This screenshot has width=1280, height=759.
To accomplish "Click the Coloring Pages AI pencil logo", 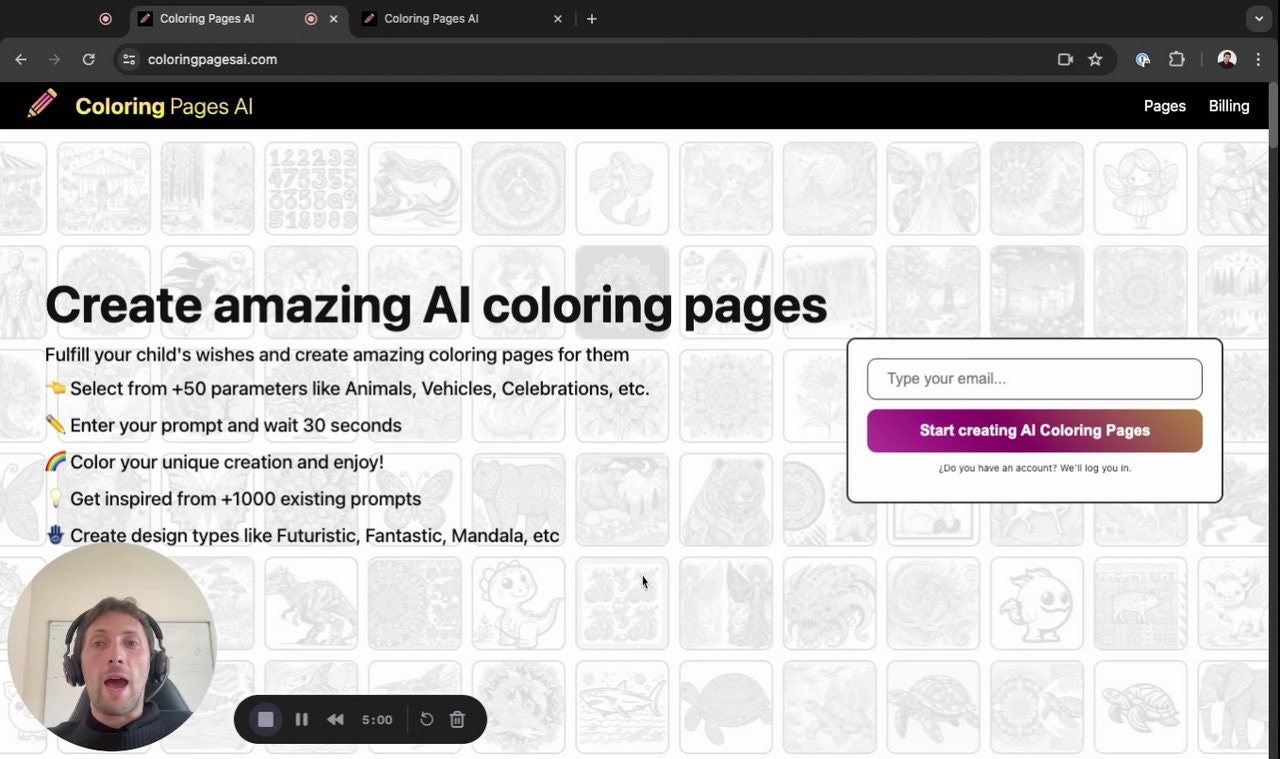I will click(x=41, y=104).
